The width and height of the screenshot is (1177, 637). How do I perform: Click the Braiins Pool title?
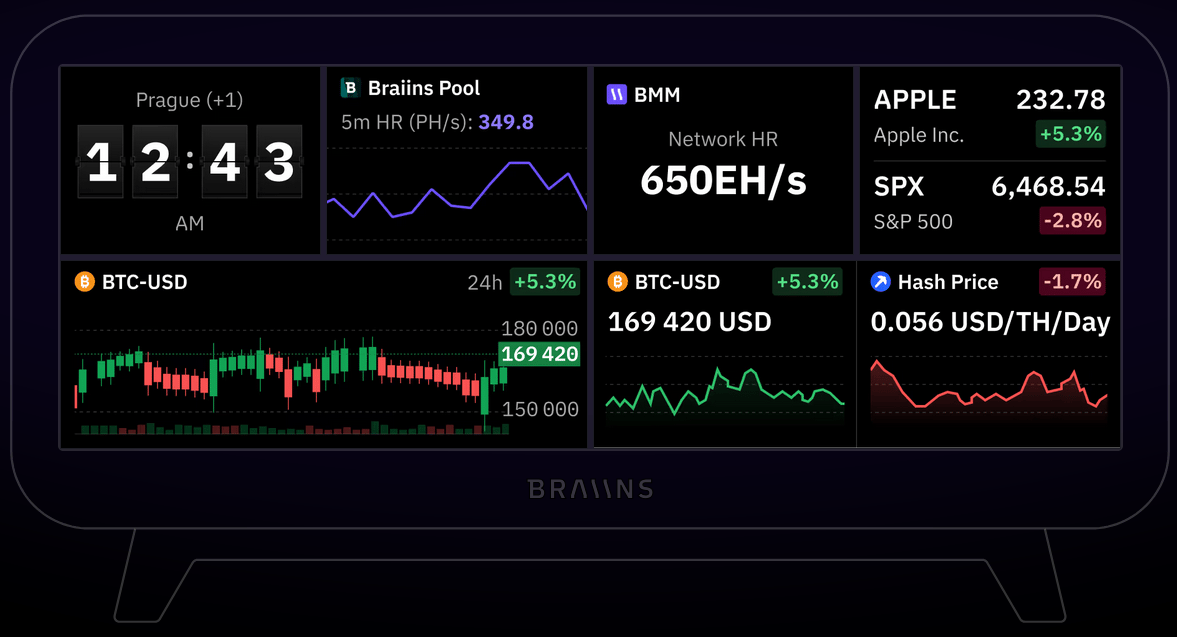(423, 89)
